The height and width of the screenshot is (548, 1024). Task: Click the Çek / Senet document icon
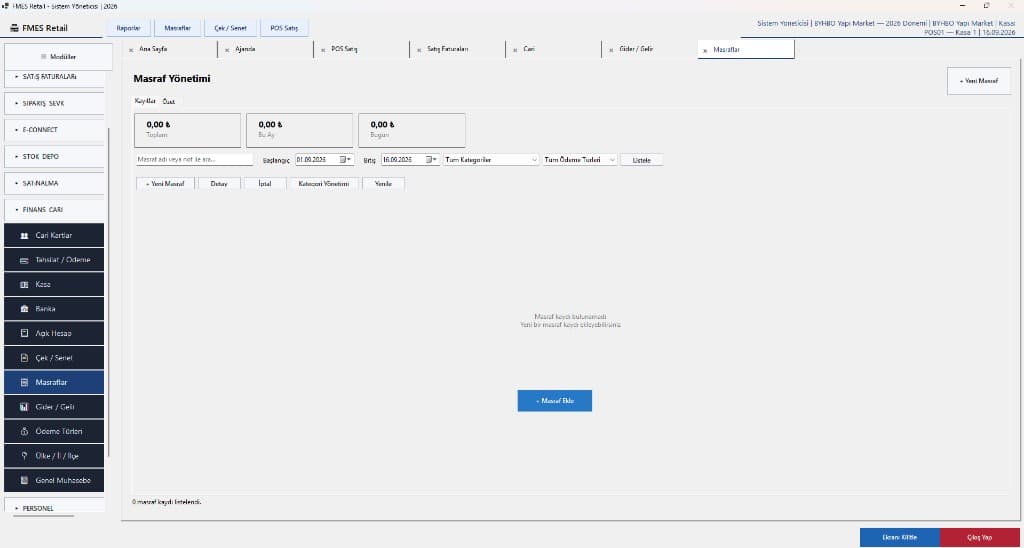click(x=24, y=358)
